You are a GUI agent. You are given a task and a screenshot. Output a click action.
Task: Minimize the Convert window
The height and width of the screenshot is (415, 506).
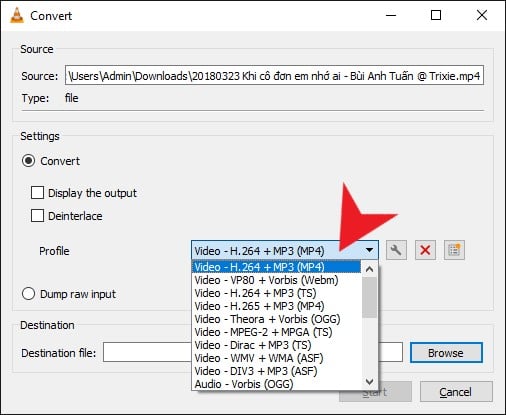click(391, 15)
